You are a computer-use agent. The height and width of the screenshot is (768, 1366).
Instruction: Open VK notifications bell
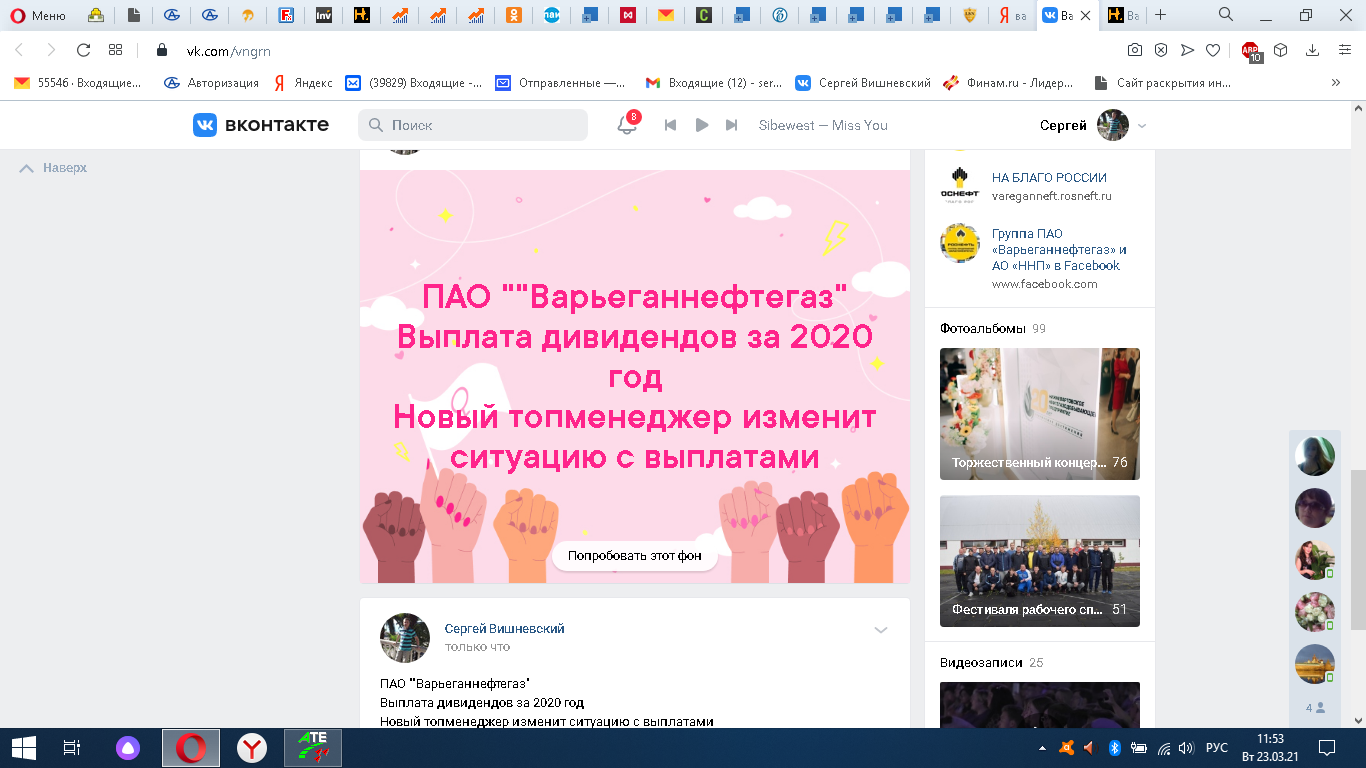(x=627, y=125)
